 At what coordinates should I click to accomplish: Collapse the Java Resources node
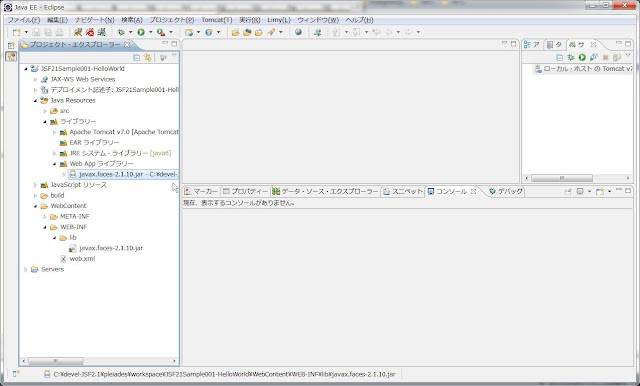[x=36, y=101]
